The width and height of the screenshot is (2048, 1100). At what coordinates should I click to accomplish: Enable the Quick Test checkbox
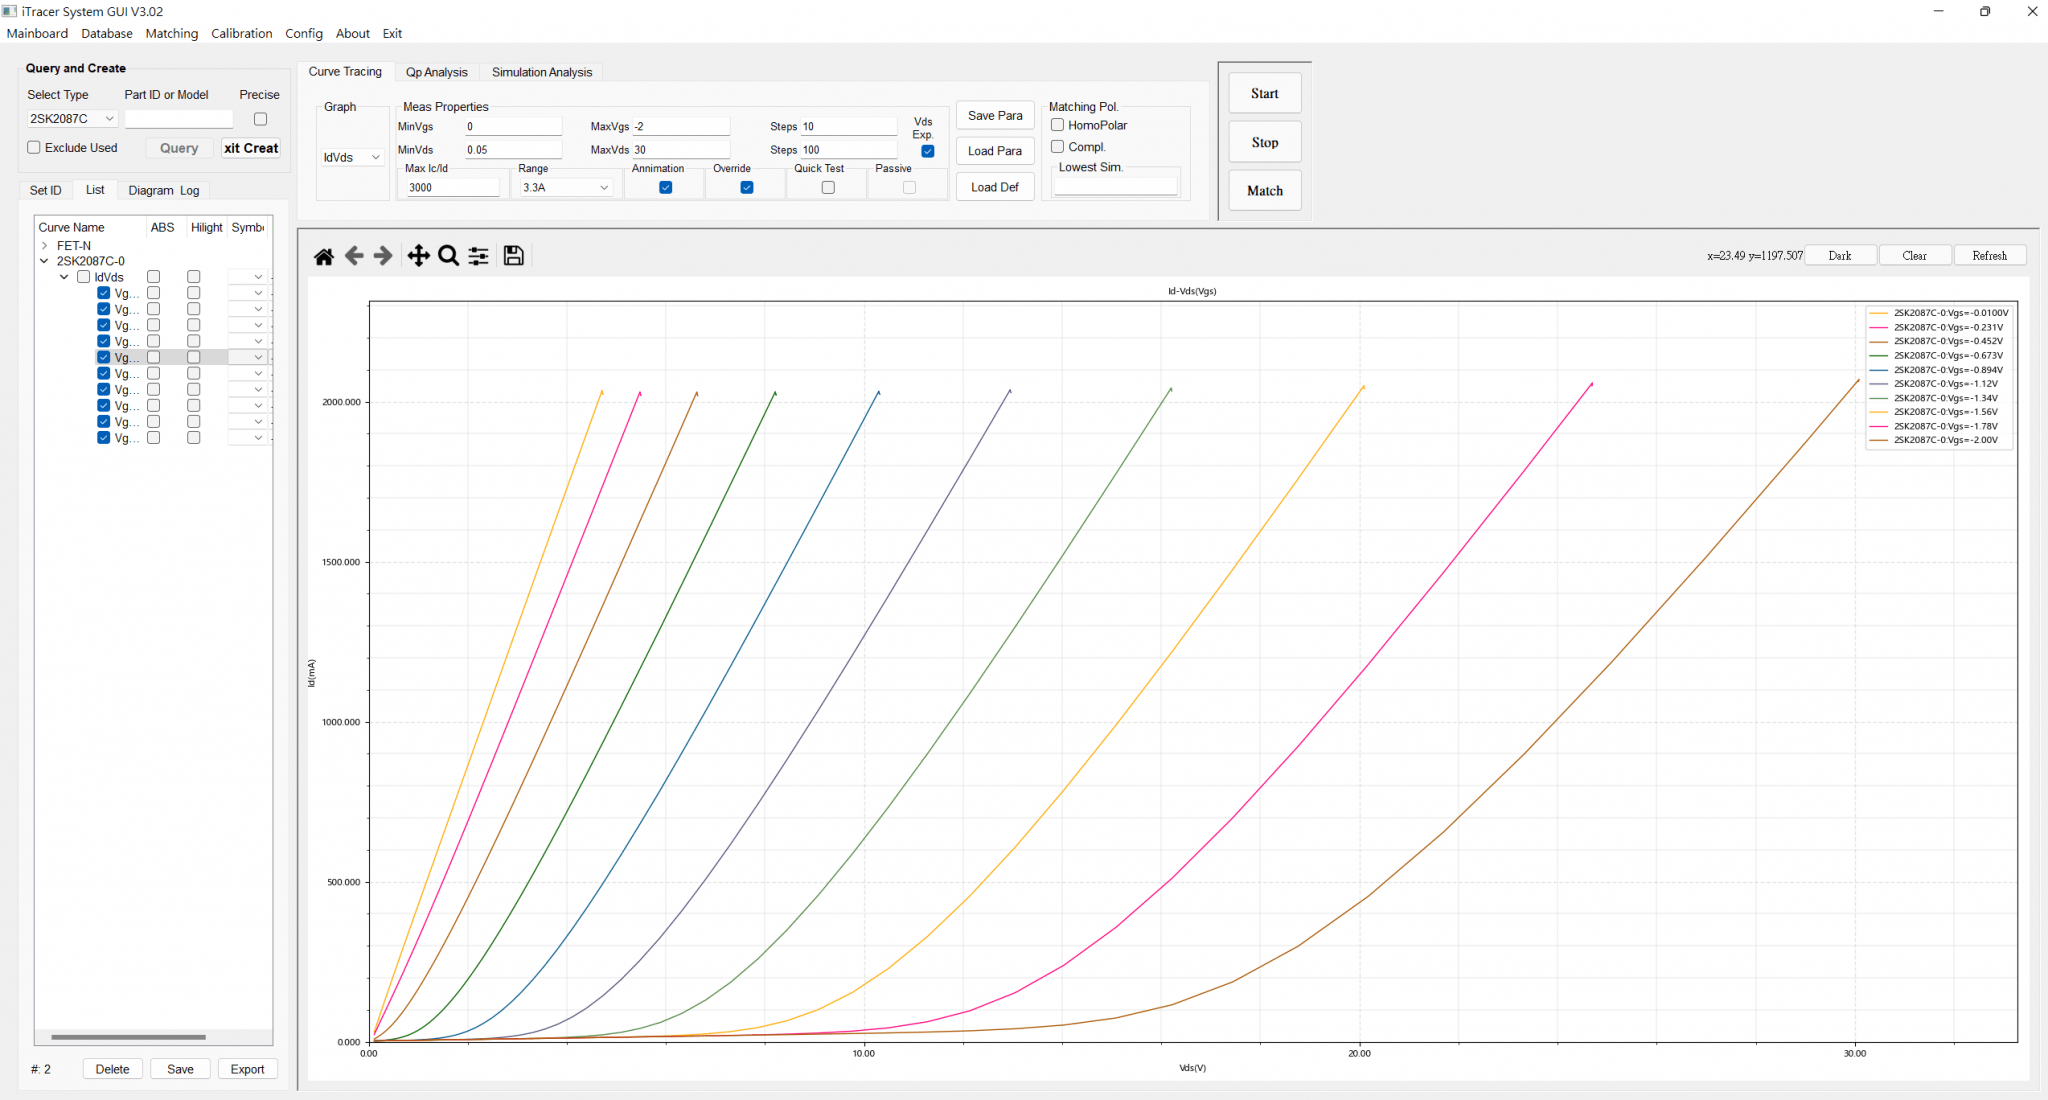(828, 187)
